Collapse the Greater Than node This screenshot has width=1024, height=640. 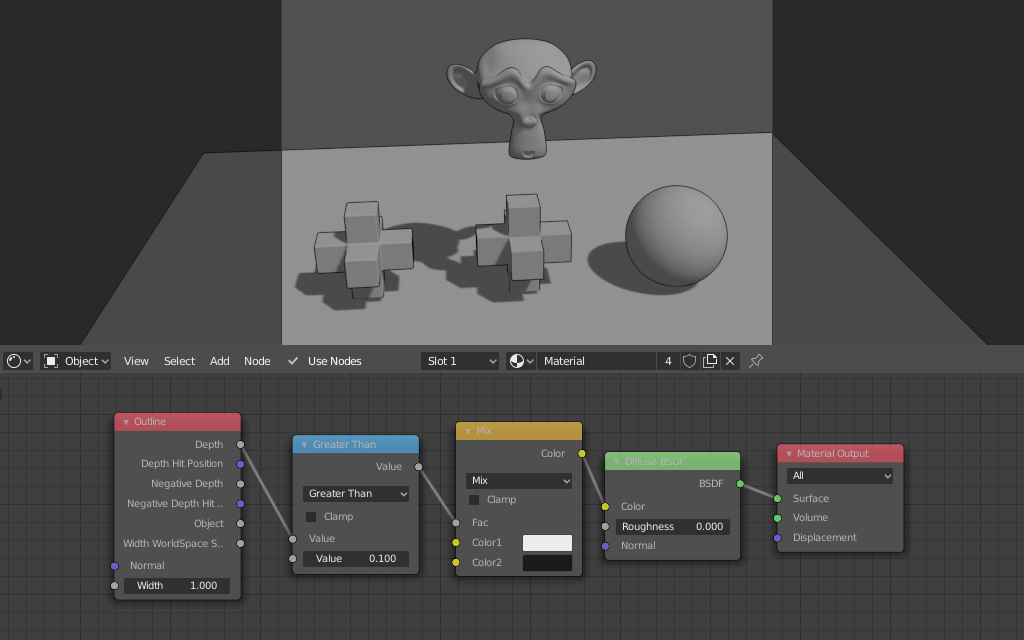[x=304, y=445]
